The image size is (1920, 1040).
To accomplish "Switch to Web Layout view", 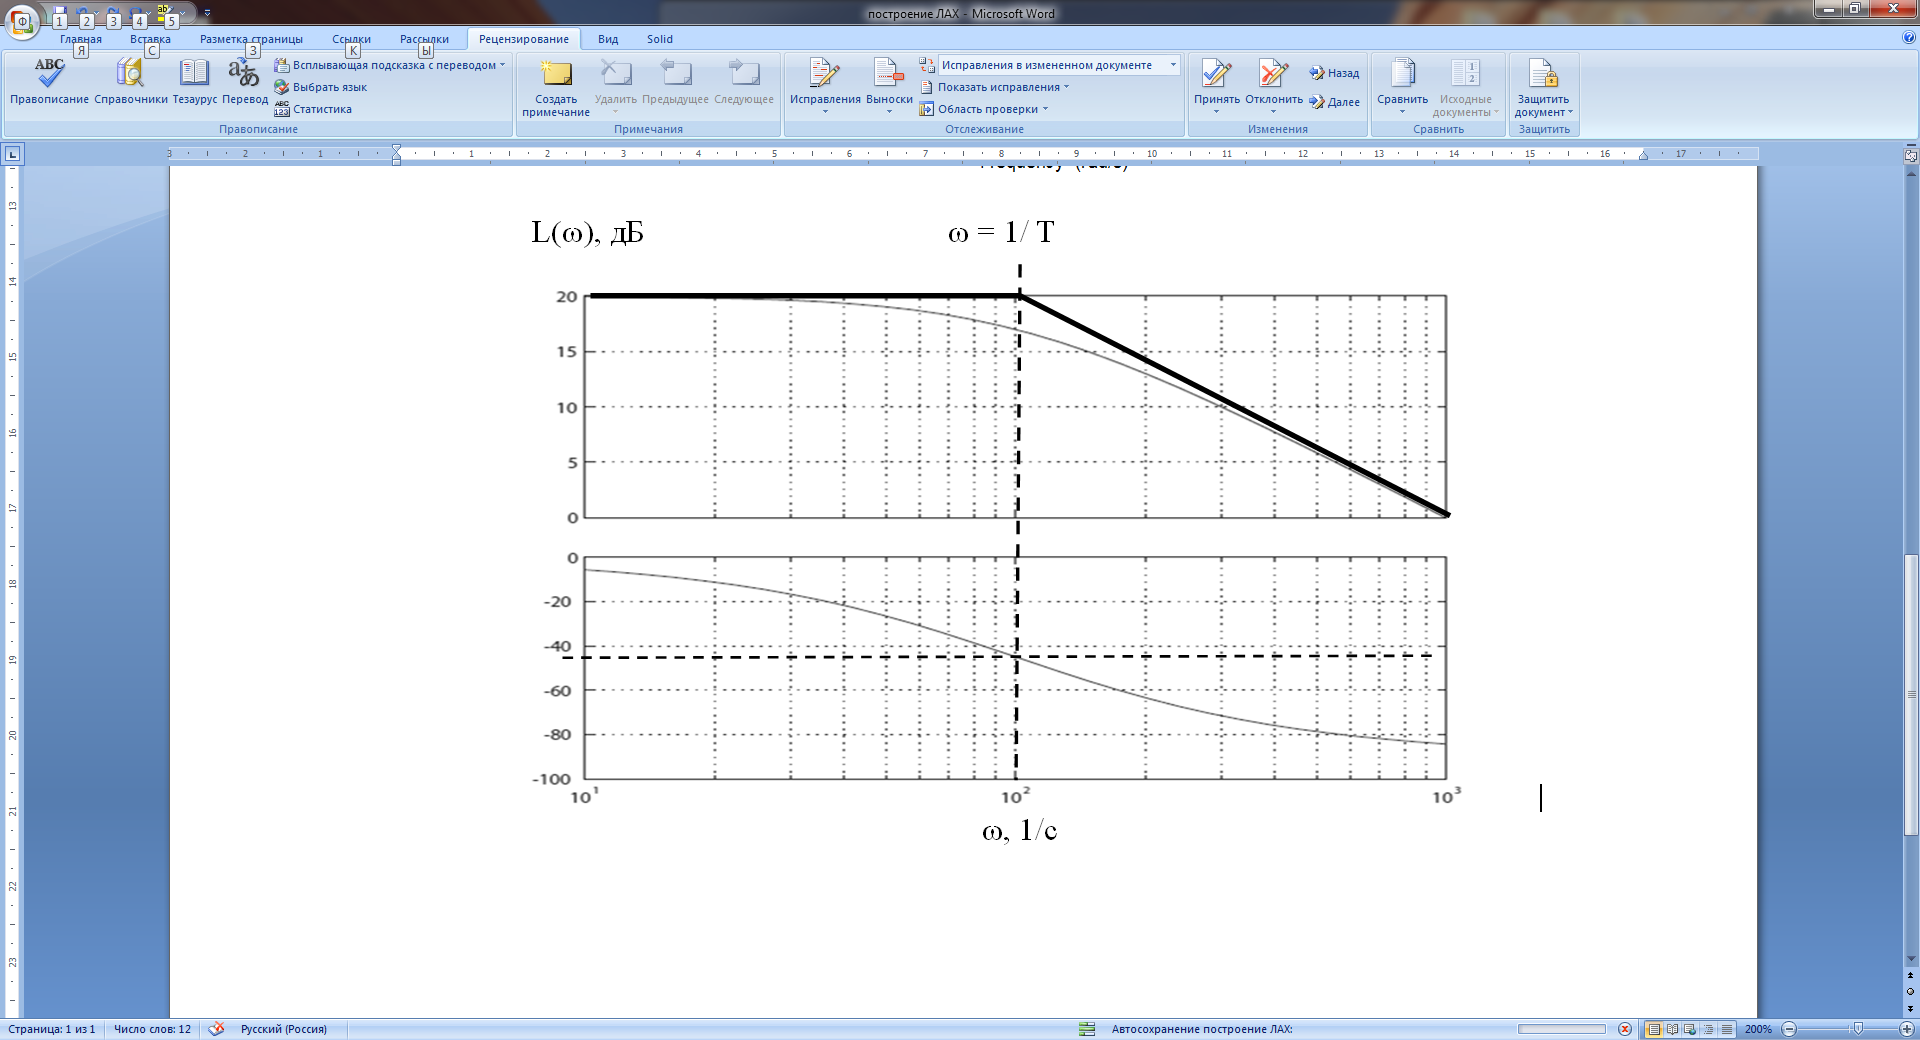I will pyautogui.click(x=1690, y=1029).
